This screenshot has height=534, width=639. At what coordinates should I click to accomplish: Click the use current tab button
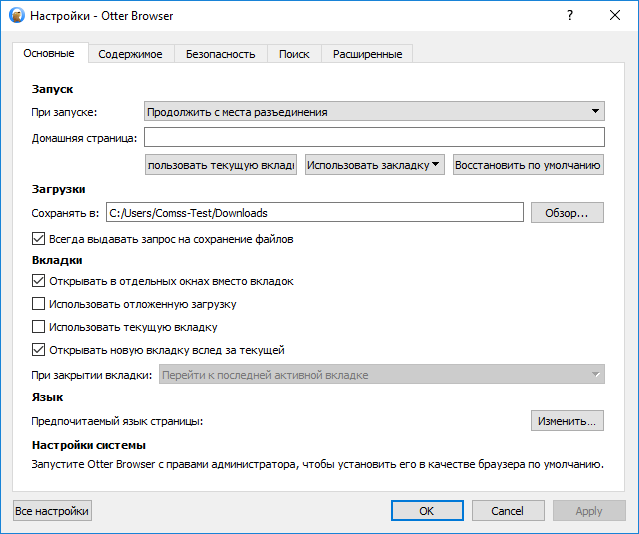(x=221, y=165)
